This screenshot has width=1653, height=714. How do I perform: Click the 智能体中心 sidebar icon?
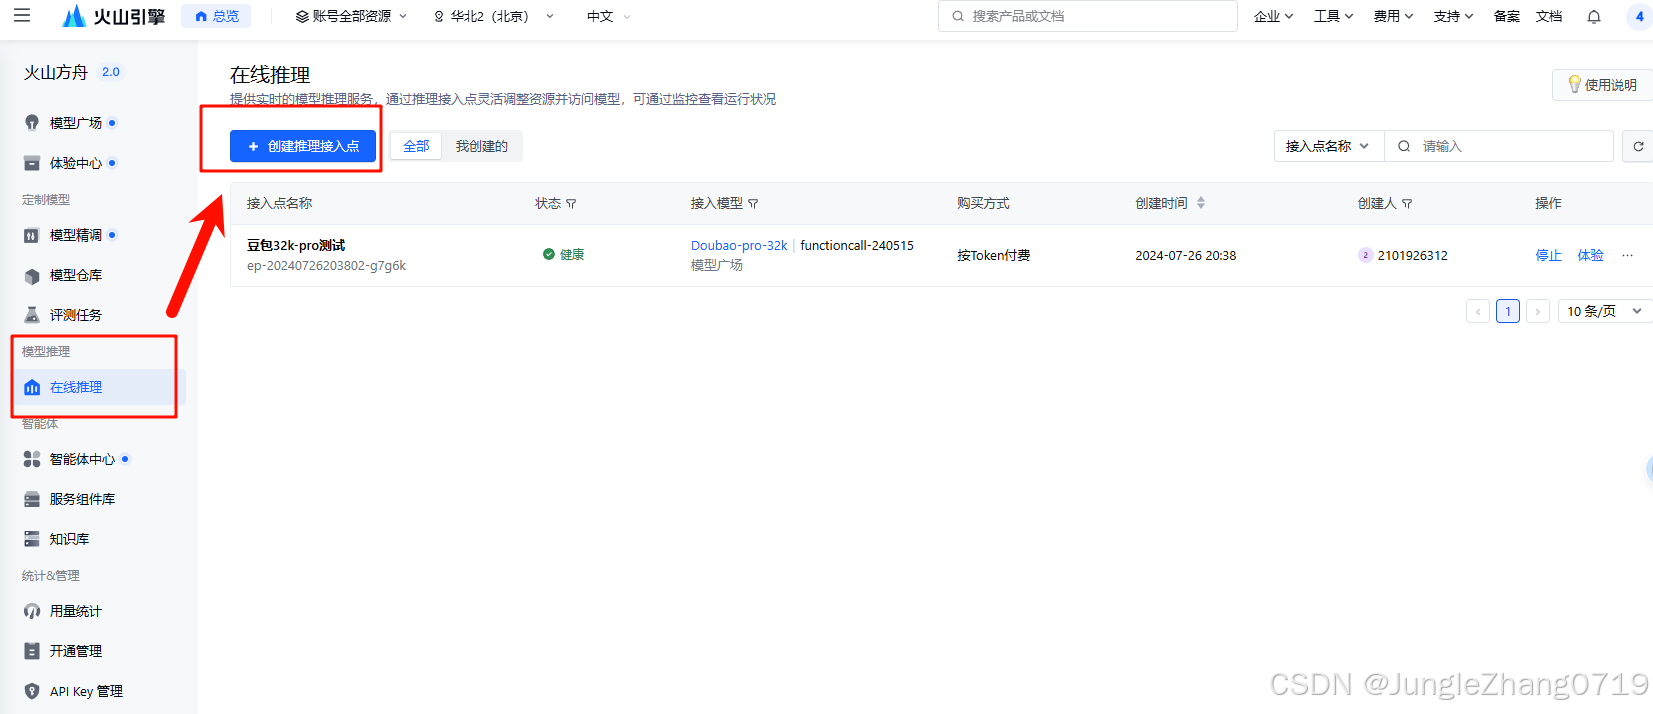click(32, 459)
